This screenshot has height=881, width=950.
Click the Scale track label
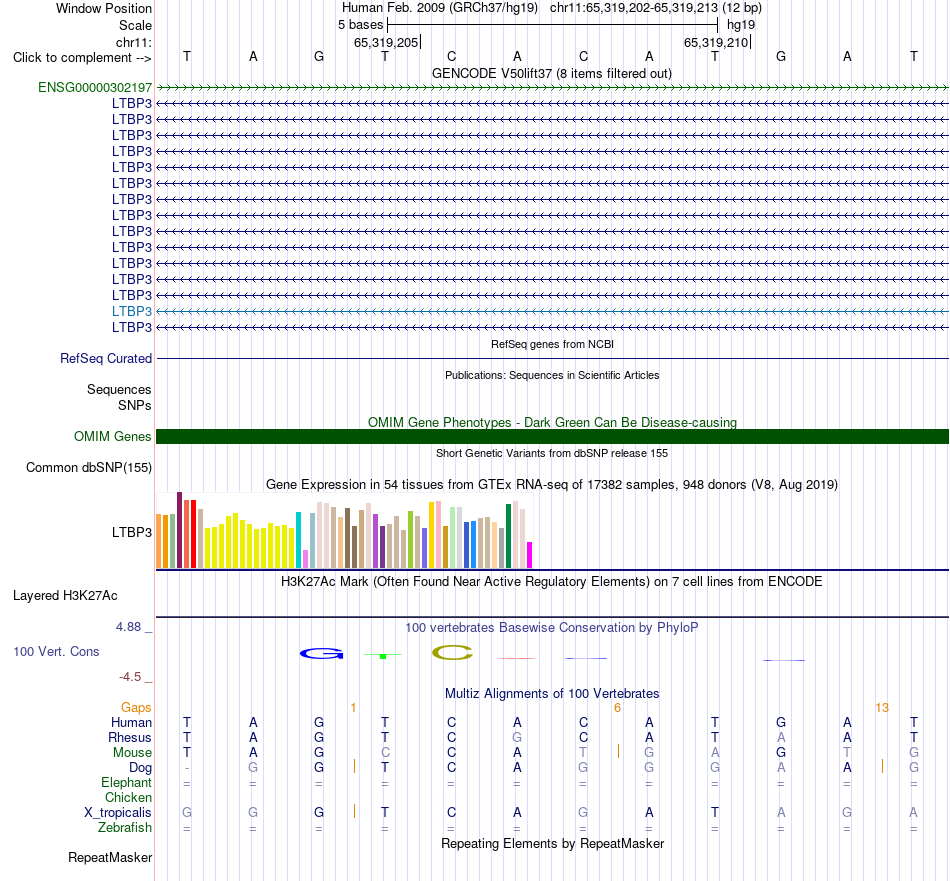click(135, 25)
